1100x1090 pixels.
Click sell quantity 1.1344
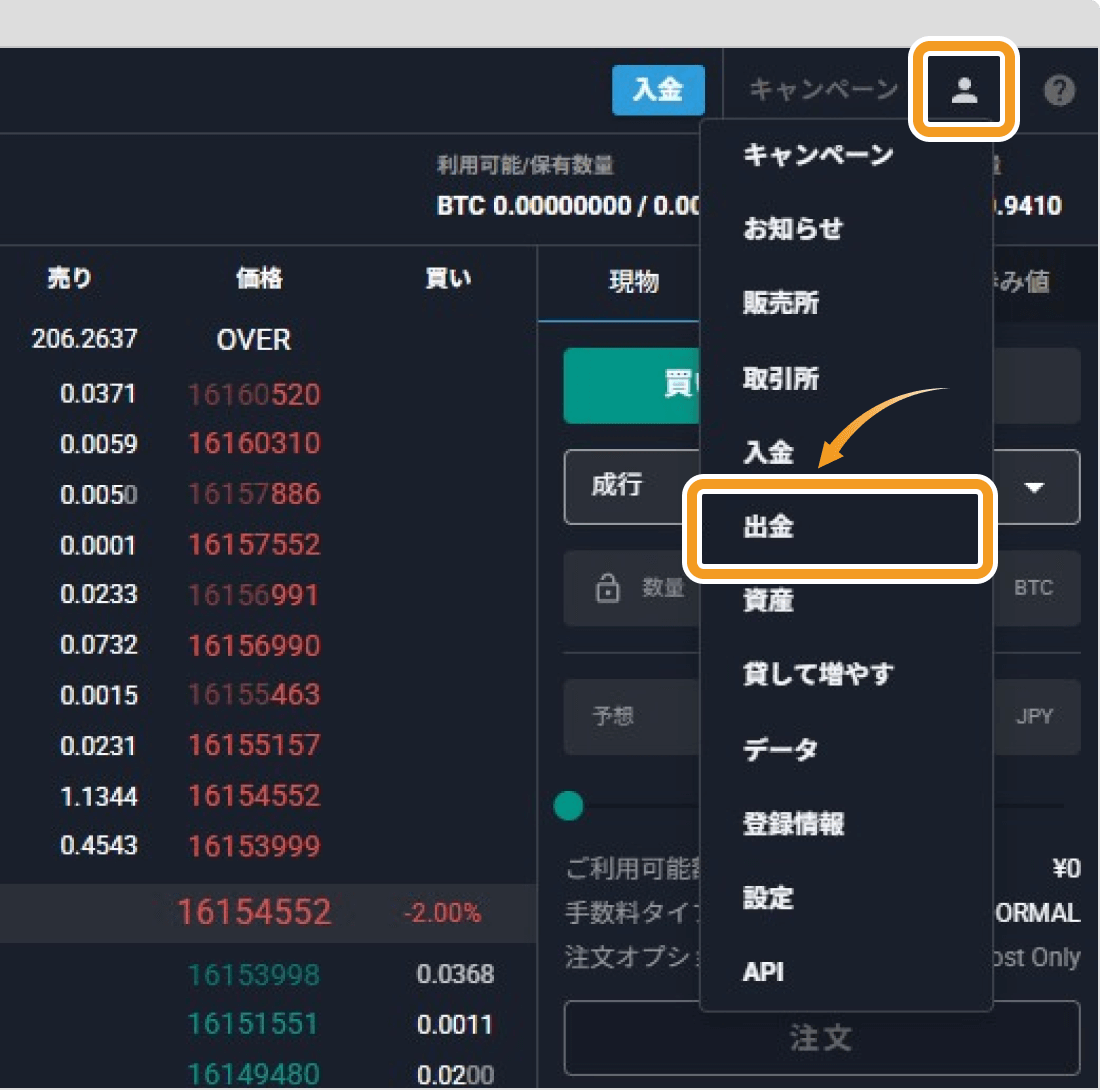pyautogui.click(x=99, y=797)
